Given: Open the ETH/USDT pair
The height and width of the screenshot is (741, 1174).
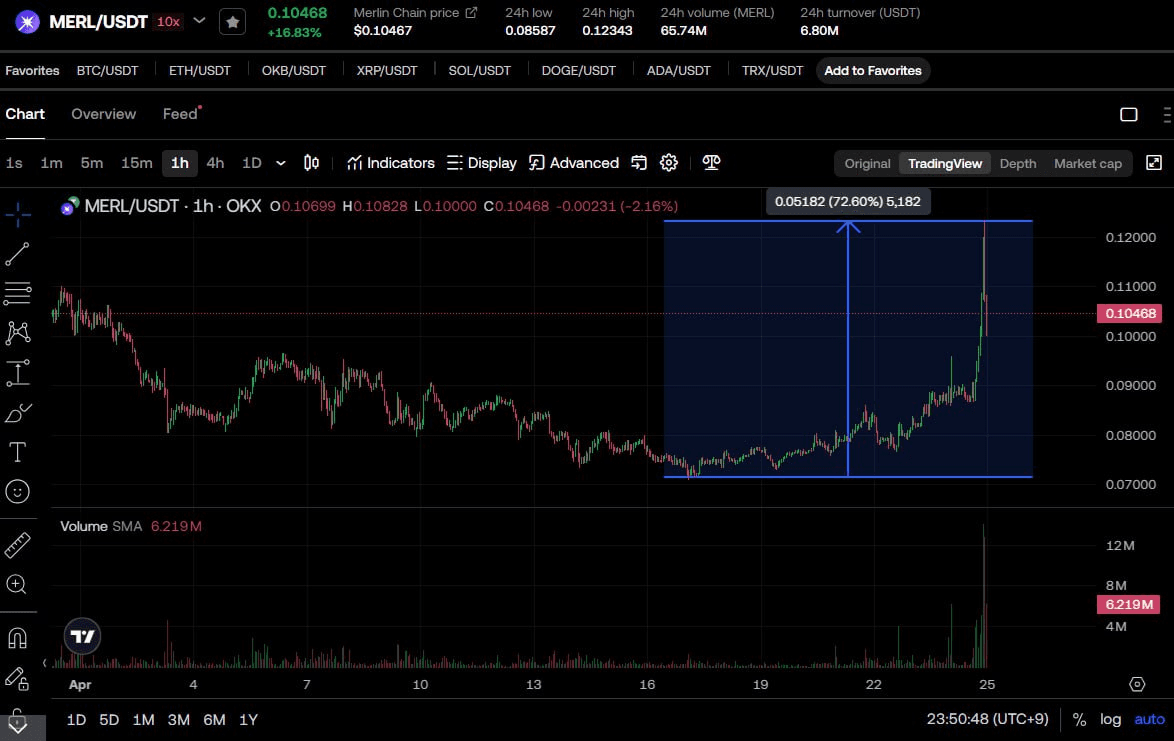Looking at the screenshot, I should 200,70.
